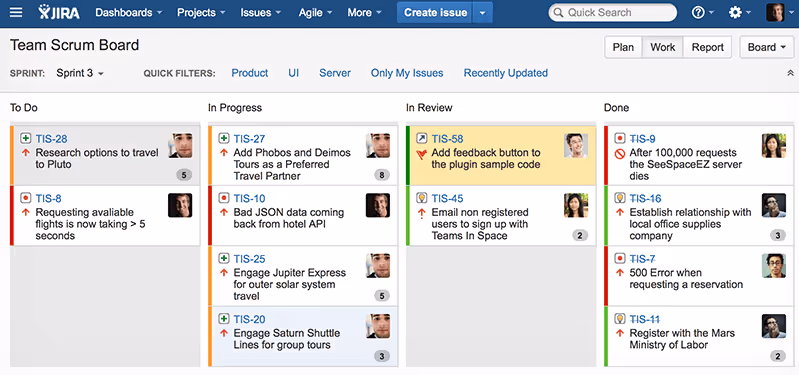Click the 2 points badge on TIS-11

point(778,356)
